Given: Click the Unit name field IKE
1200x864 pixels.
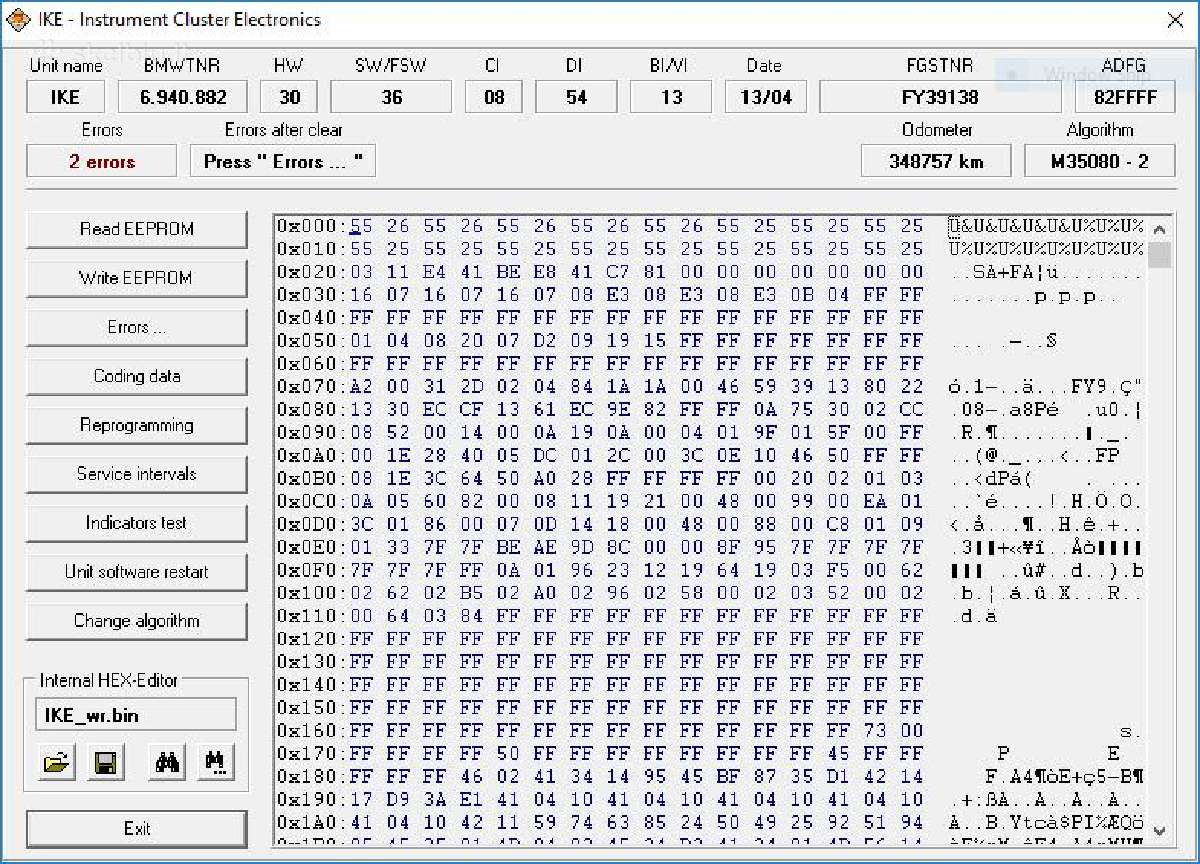Looking at the screenshot, I should coord(66,97).
